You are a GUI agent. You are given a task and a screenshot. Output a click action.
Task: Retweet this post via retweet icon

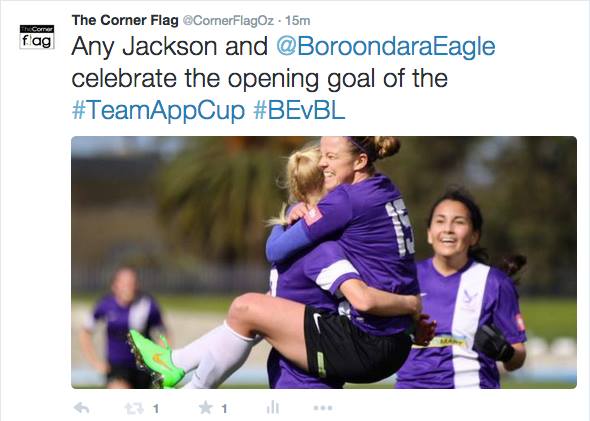pos(134,408)
